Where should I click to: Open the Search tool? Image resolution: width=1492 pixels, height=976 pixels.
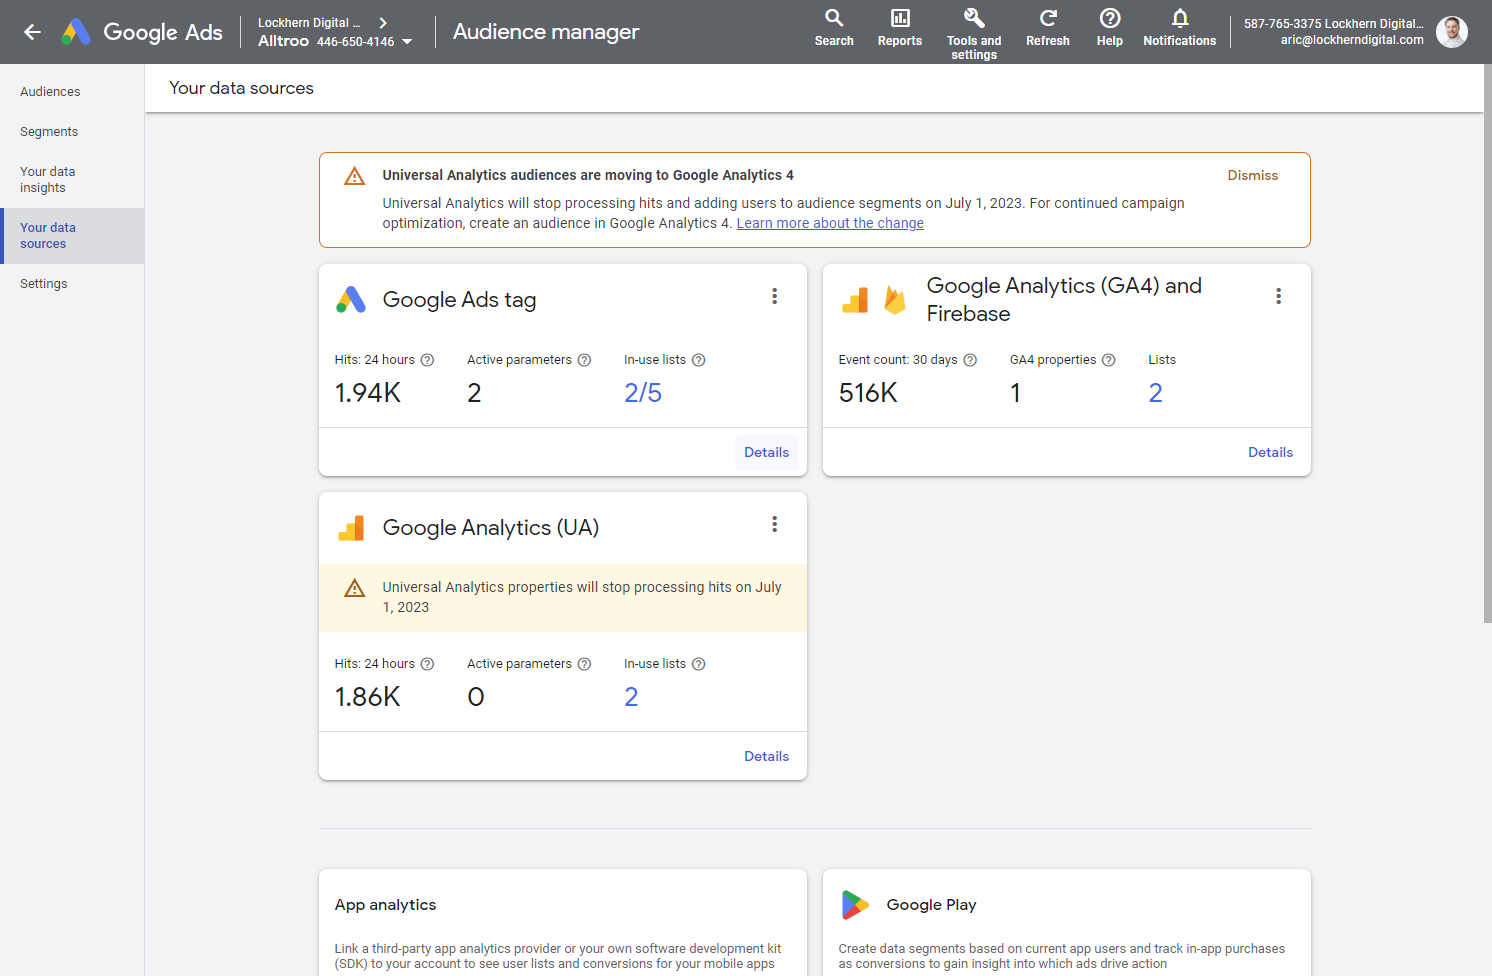pyautogui.click(x=834, y=28)
